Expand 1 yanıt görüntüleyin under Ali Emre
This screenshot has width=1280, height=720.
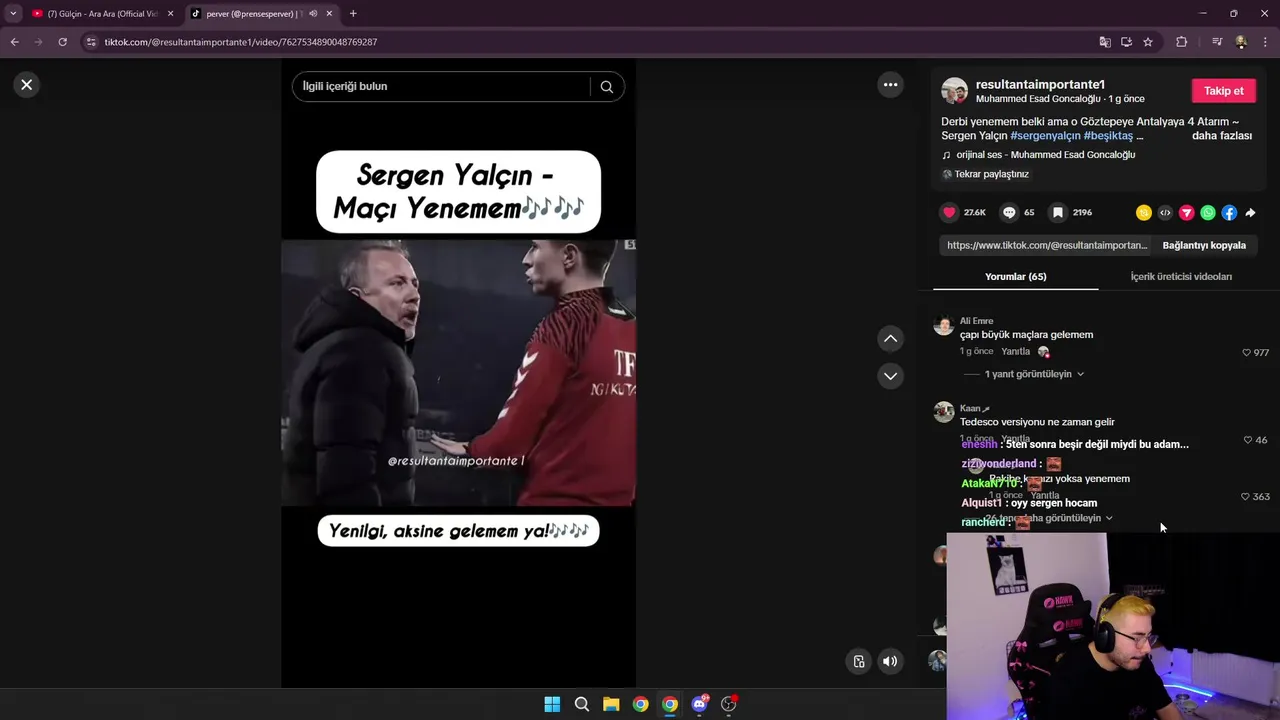1034,374
